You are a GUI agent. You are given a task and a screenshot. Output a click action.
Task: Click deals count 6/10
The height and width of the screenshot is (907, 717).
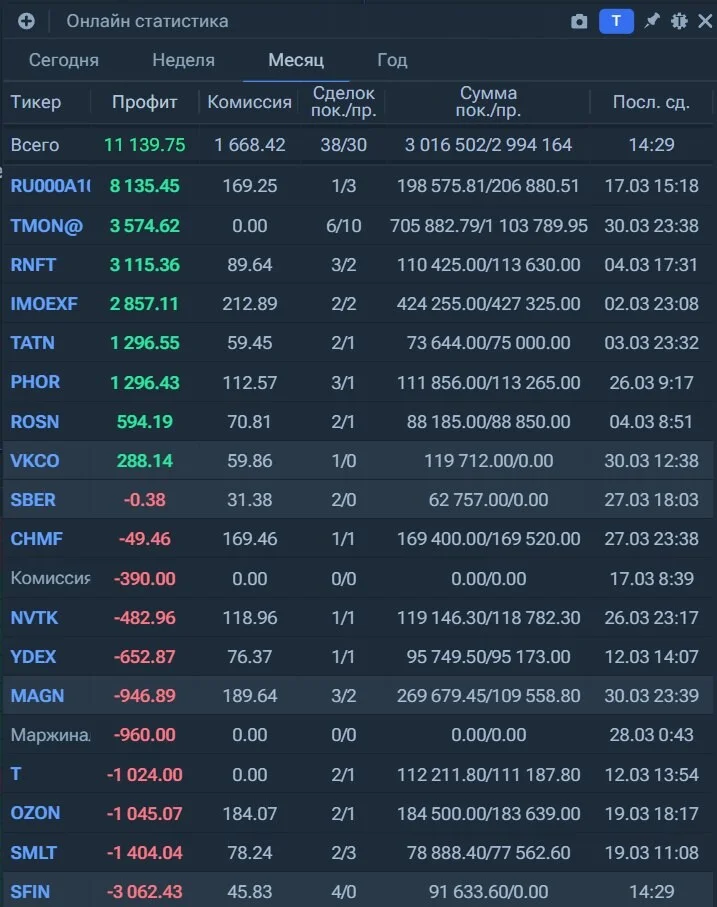tap(343, 226)
